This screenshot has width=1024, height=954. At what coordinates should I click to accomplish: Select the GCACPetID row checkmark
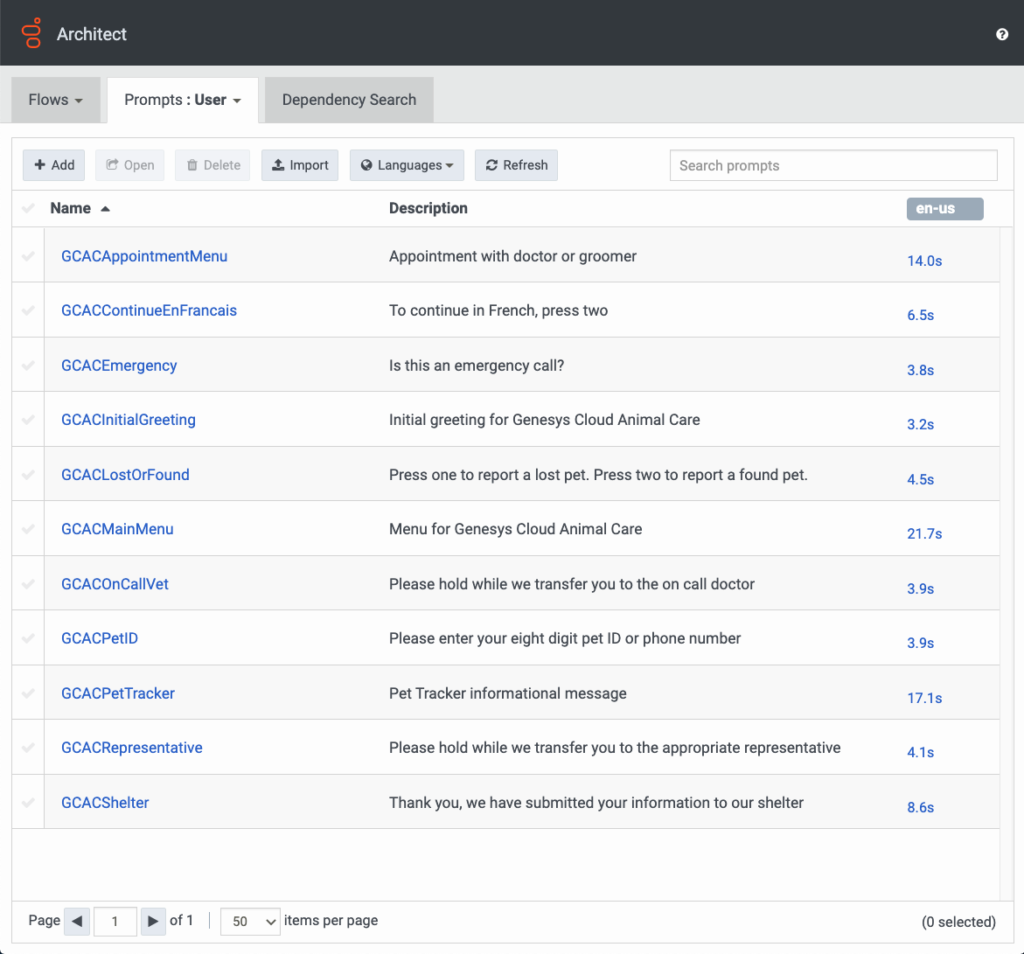click(28, 638)
